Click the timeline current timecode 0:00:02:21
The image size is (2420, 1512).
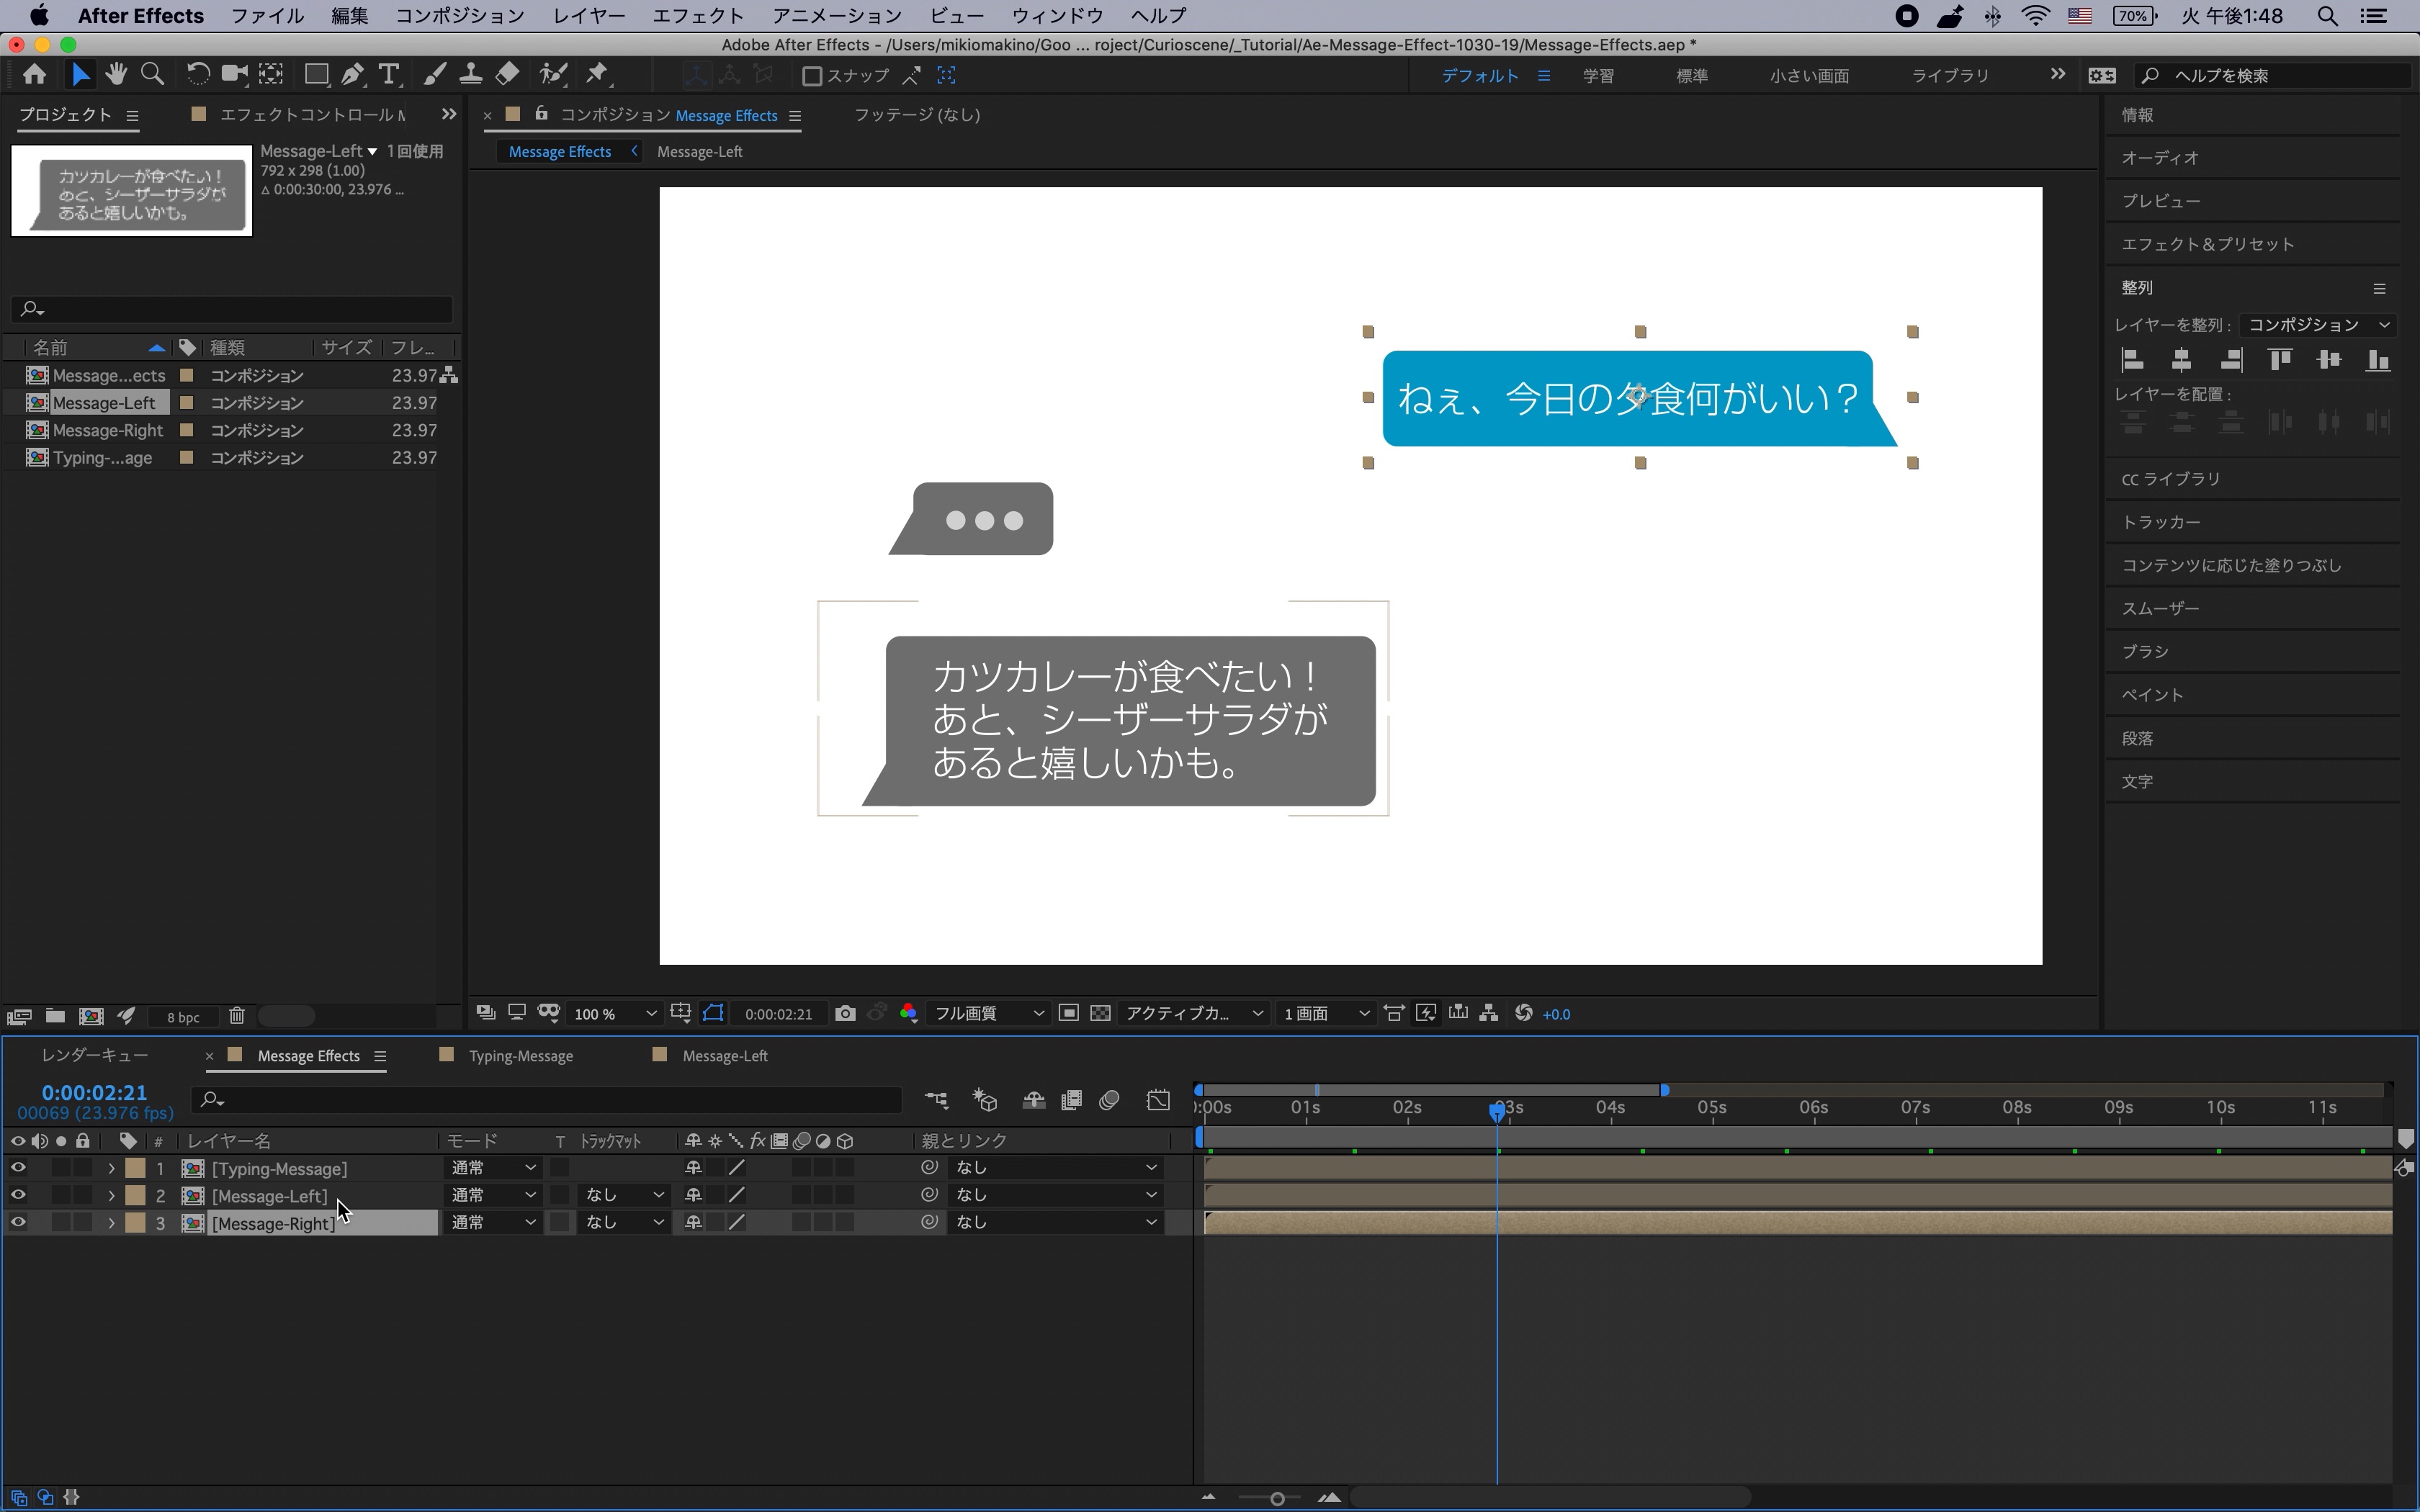pos(94,1093)
